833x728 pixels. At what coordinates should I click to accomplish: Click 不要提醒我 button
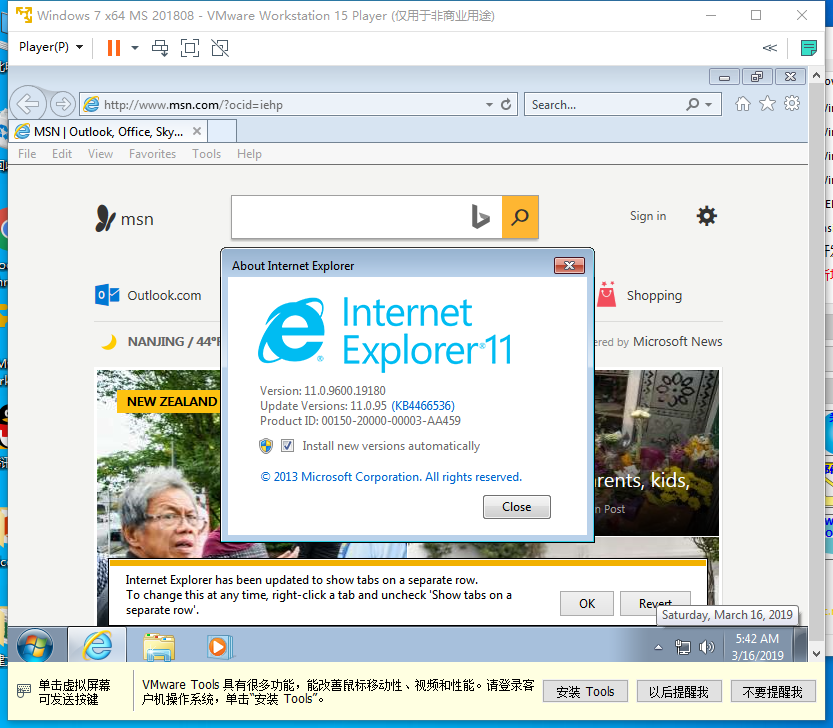tap(772, 691)
